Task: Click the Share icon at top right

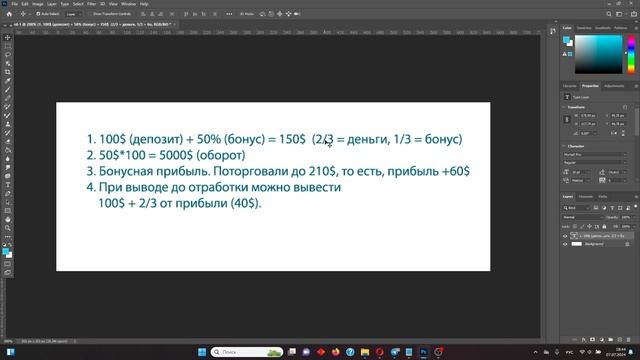Action: (x=633, y=14)
